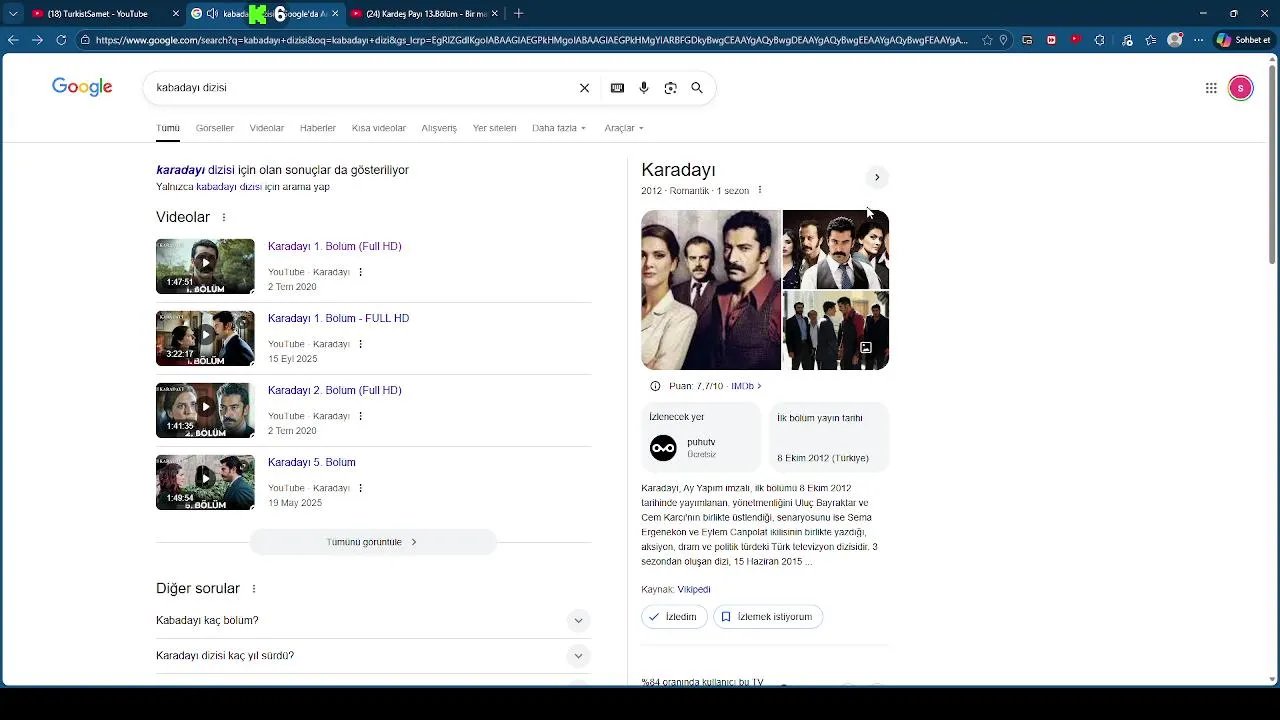Click the Google logo

(82, 87)
